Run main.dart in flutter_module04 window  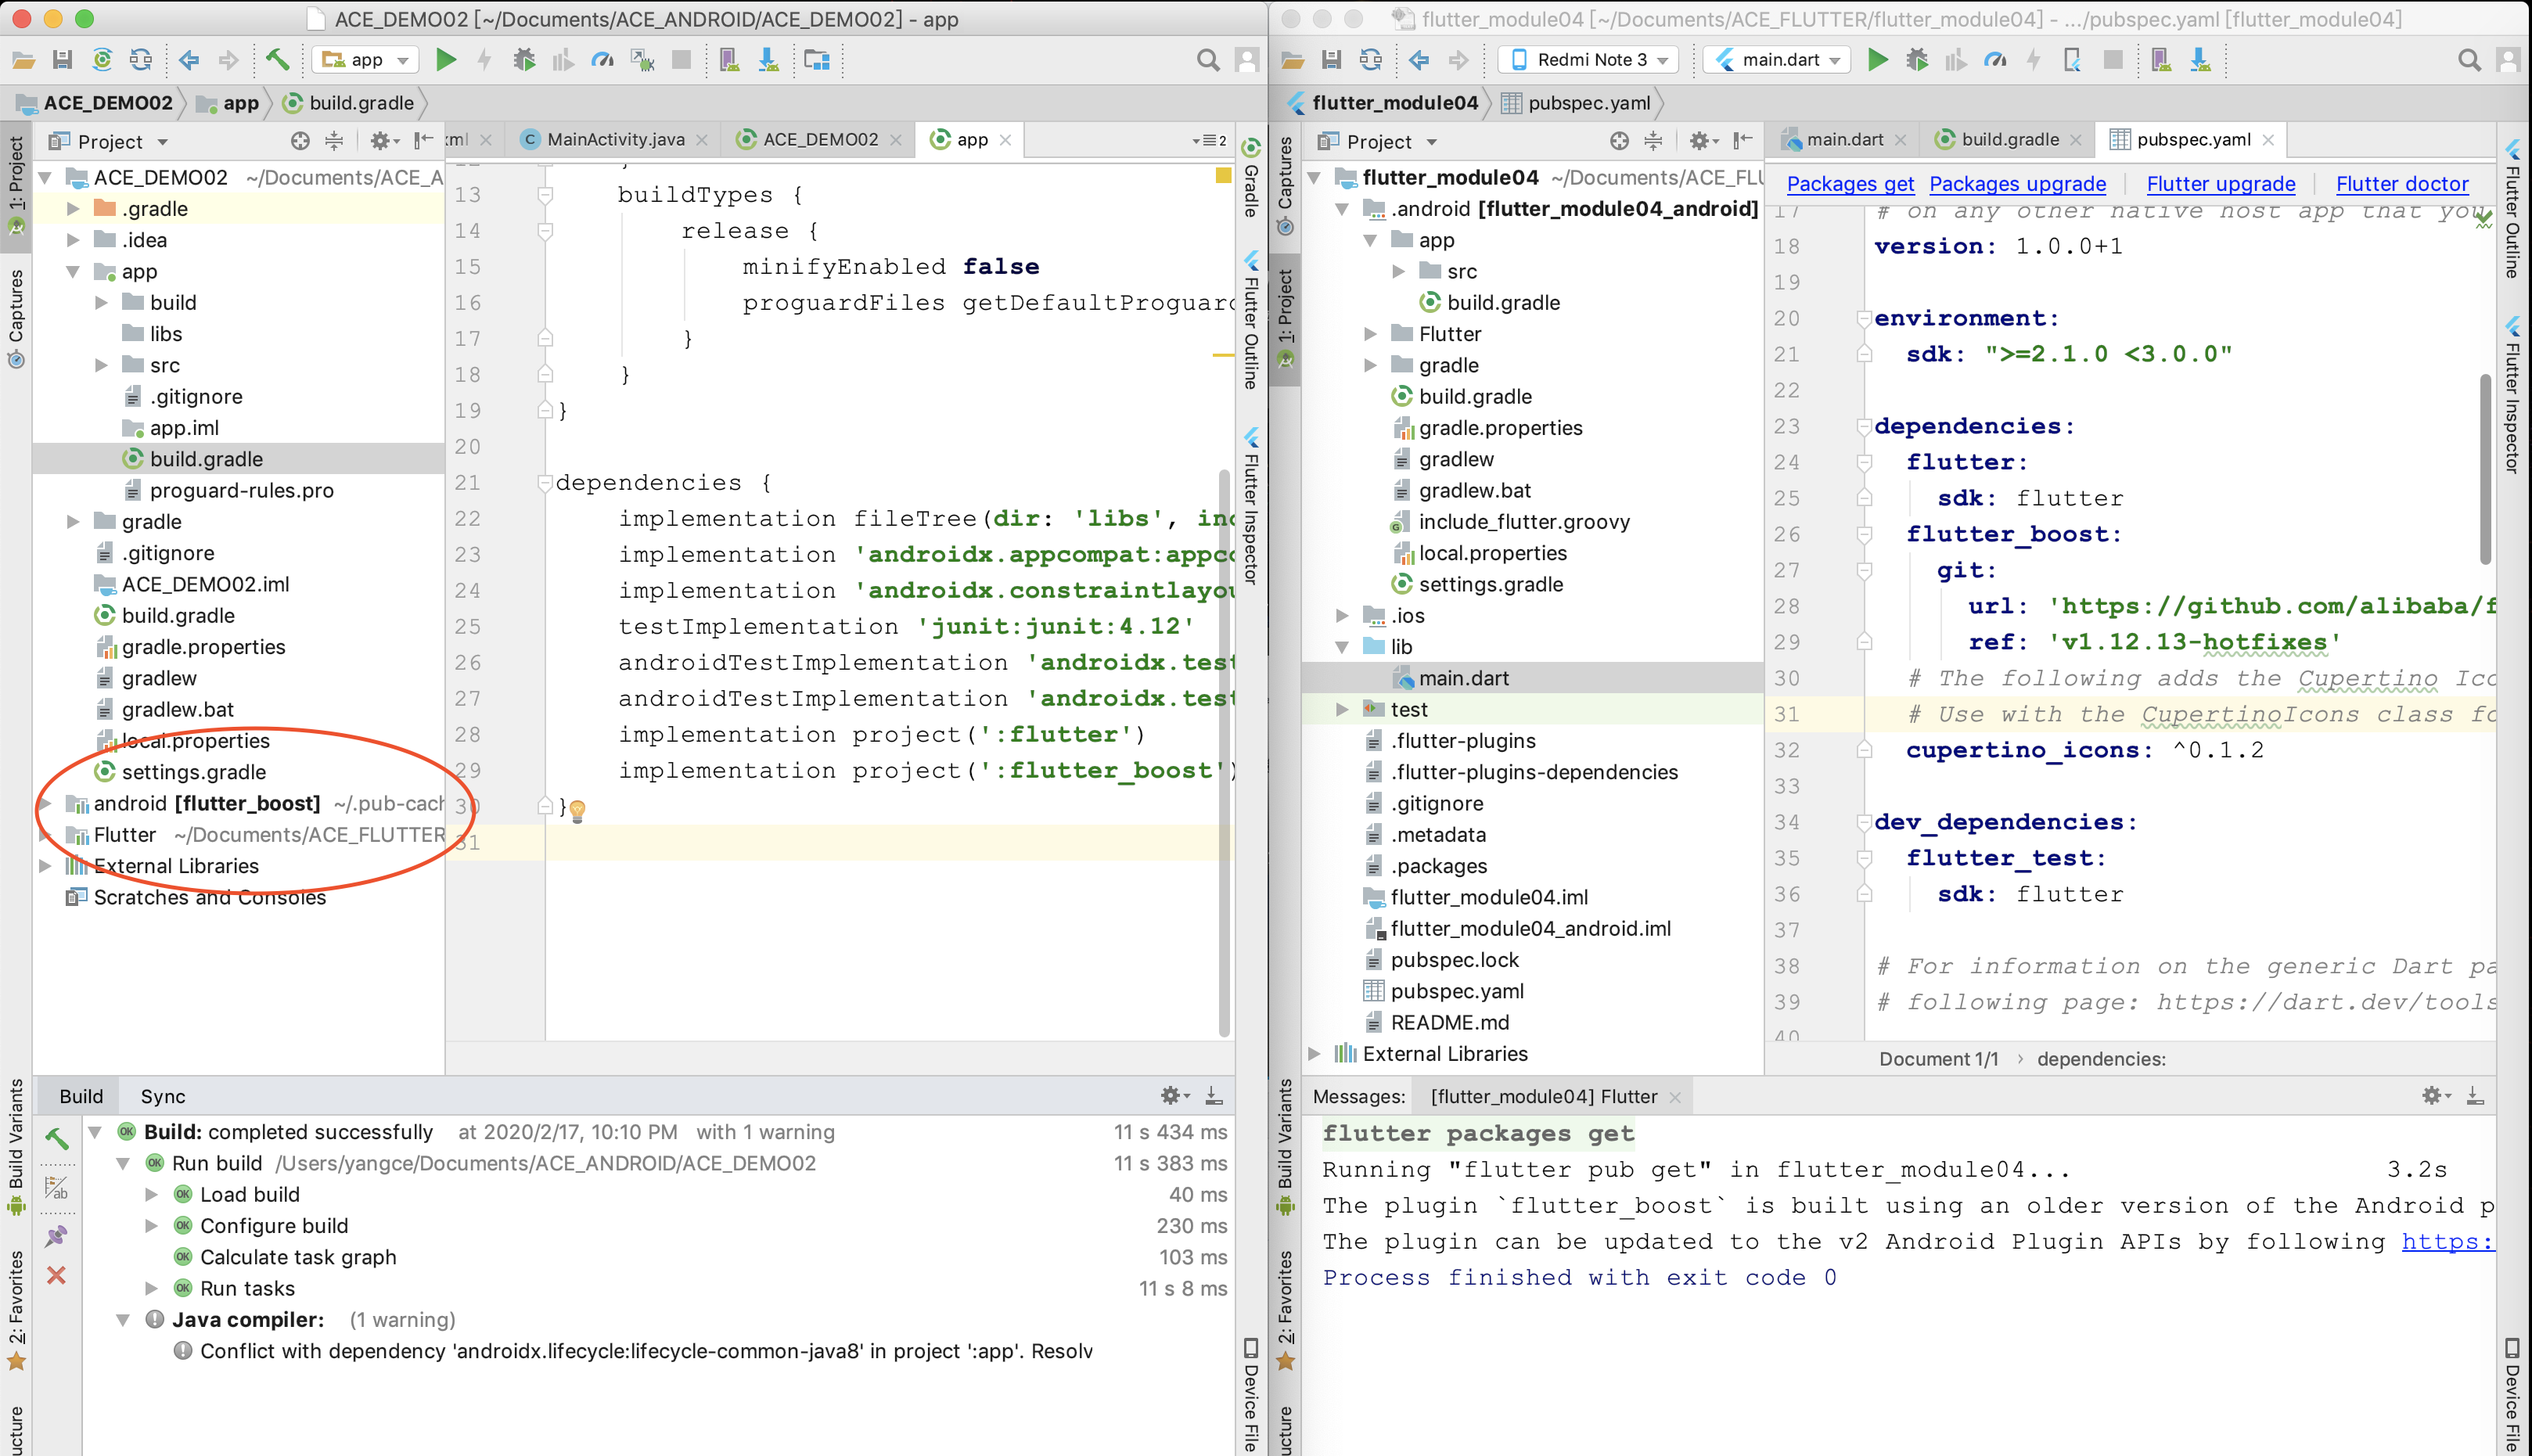coord(1877,60)
